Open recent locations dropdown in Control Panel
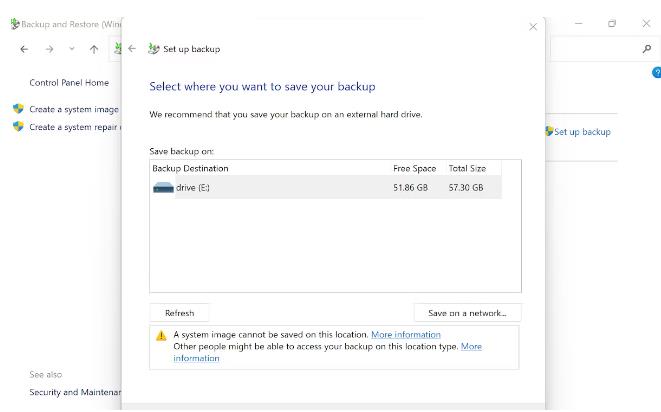The image size is (661, 412). pos(72,49)
